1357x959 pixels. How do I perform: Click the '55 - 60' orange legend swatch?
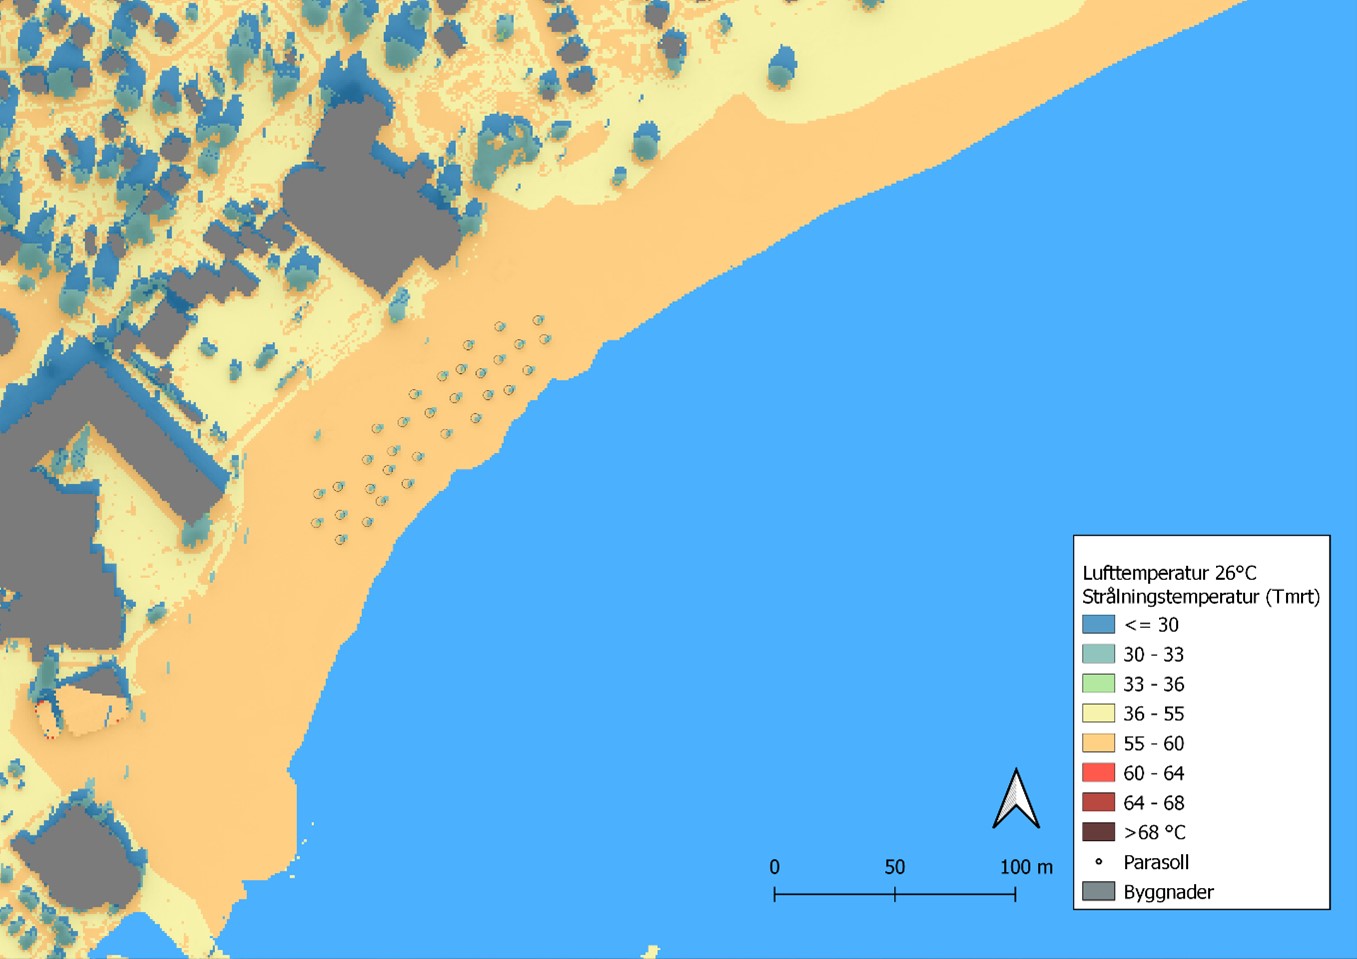click(x=1098, y=743)
